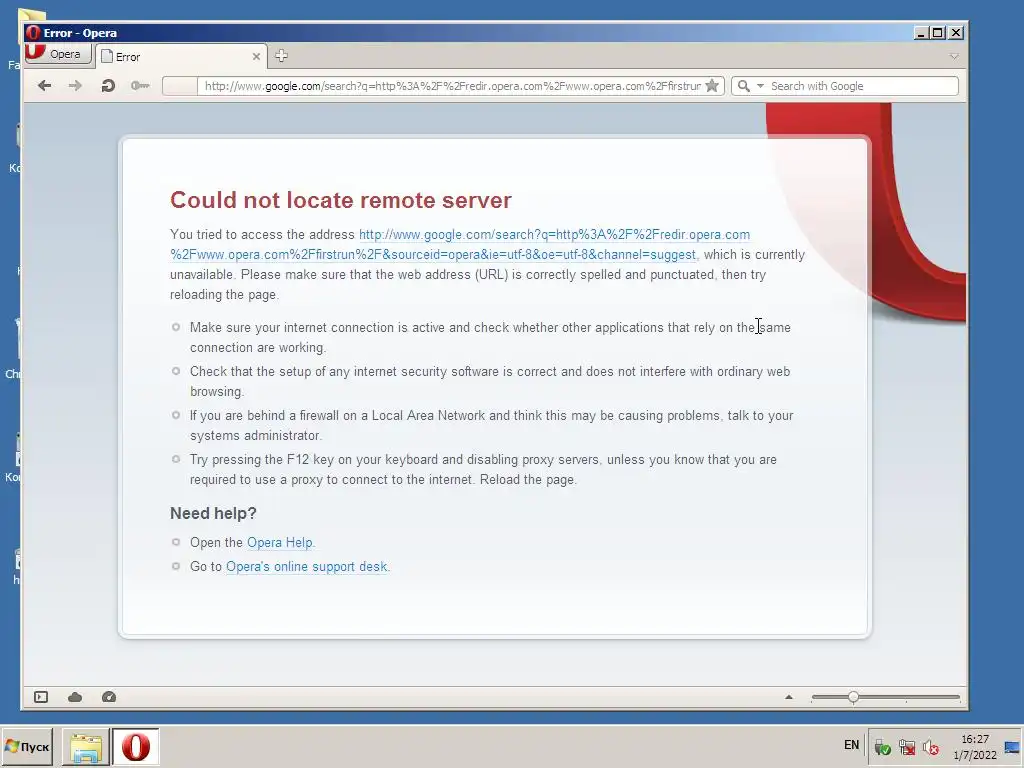Viewport: 1024px width, 768px height.
Task: Click the Opera Link cloud icon
Action: pyautogui.click(x=75, y=697)
